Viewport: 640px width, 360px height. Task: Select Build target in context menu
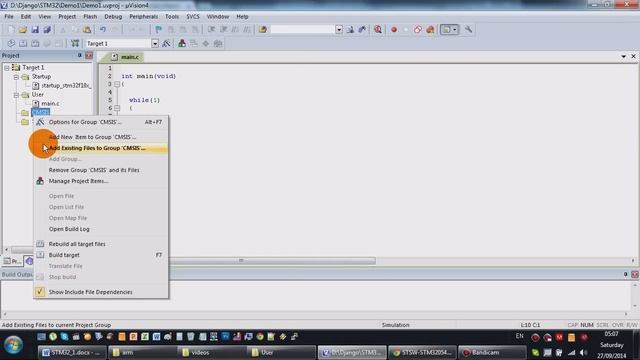pyautogui.click(x=101, y=255)
